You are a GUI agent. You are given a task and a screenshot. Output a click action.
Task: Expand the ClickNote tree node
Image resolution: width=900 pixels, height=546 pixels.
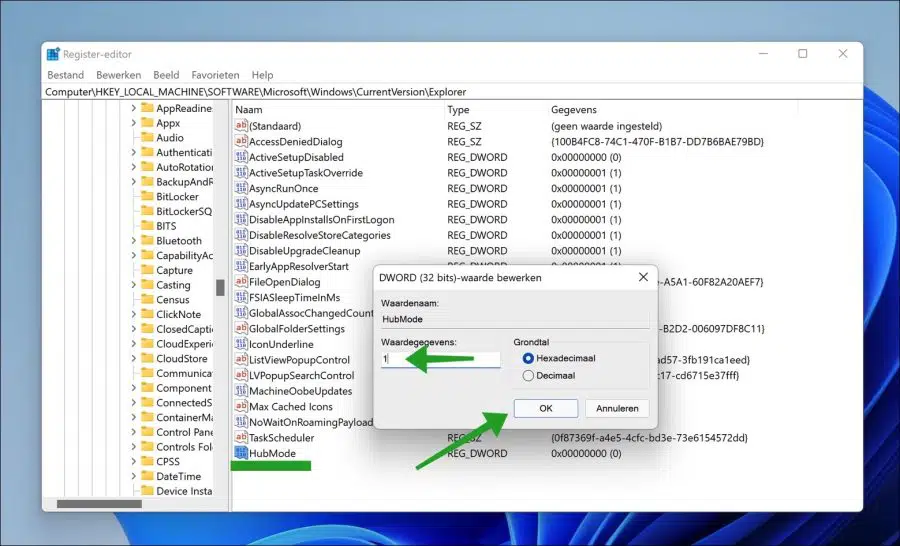pos(134,314)
